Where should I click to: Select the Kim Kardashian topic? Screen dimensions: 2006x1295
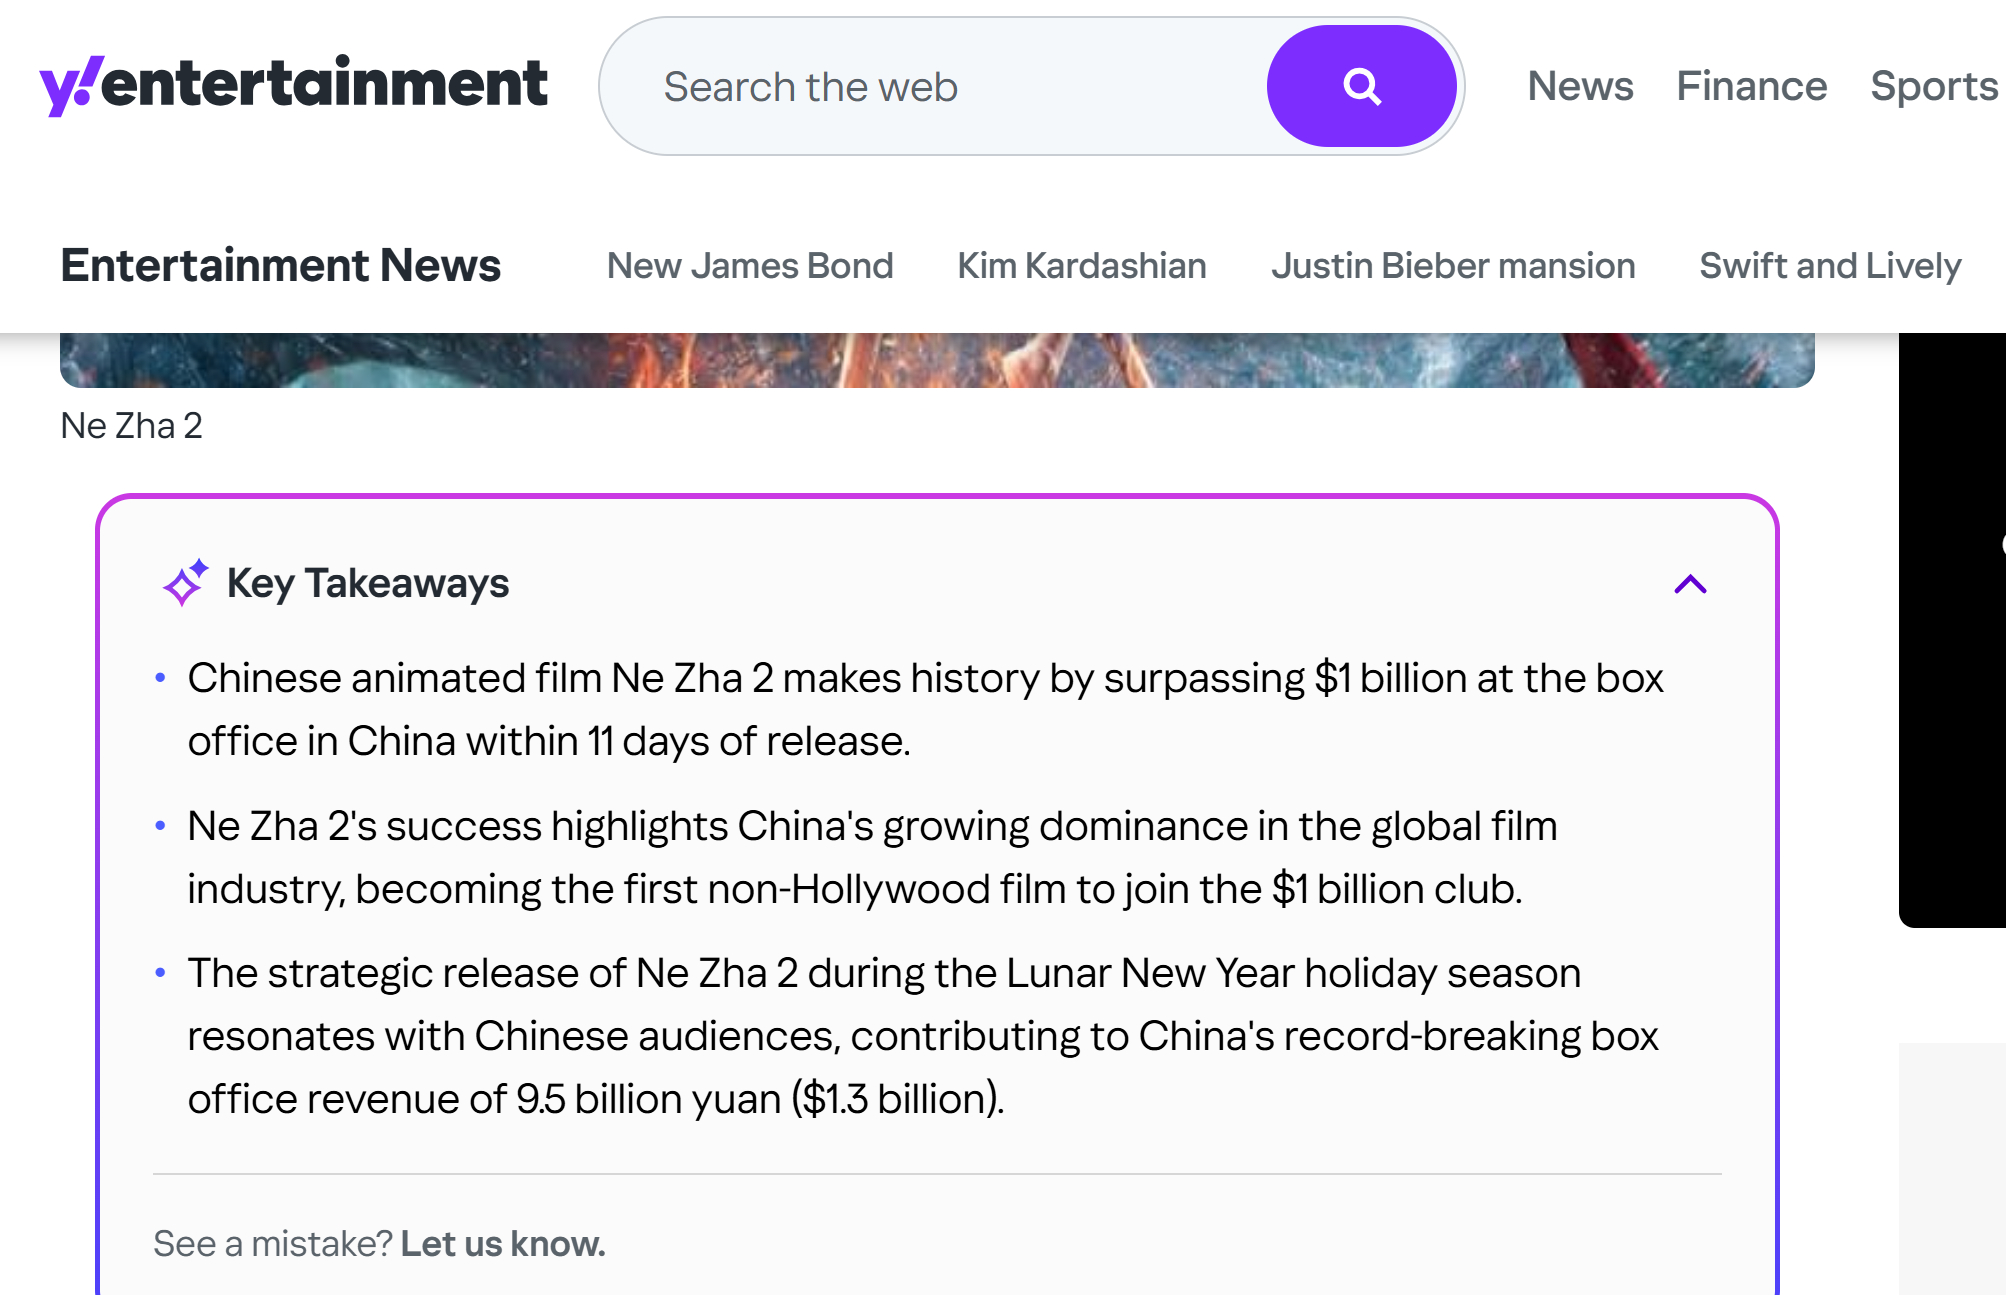tap(1081, 266)
